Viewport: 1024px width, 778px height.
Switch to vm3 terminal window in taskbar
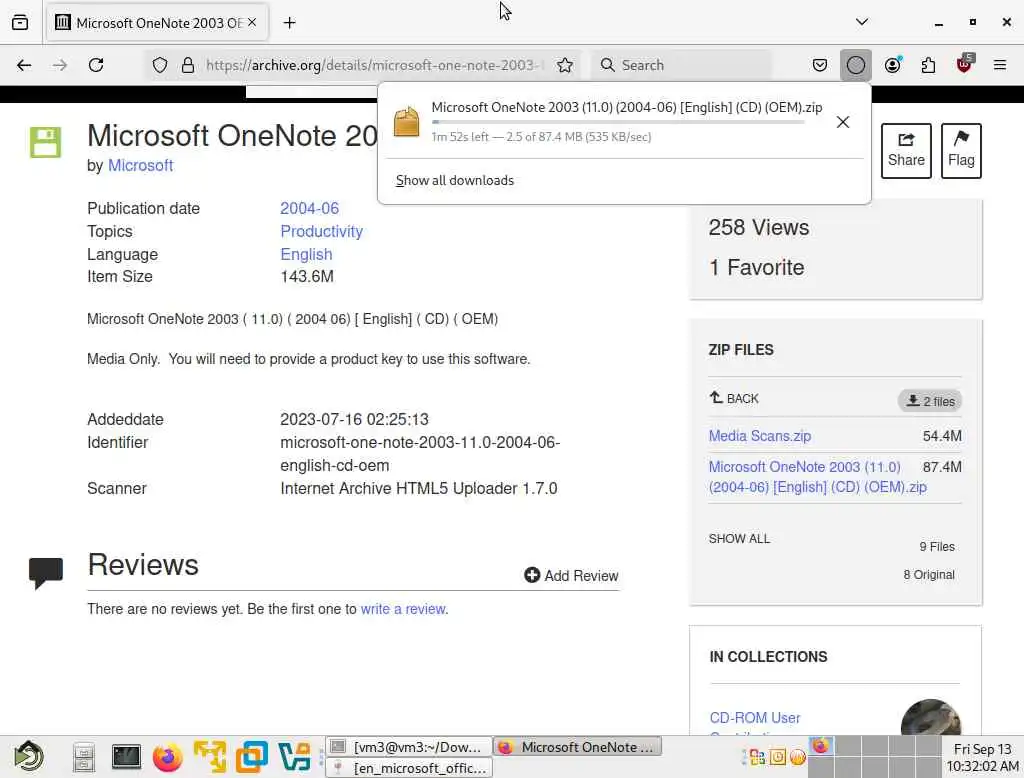409,747
